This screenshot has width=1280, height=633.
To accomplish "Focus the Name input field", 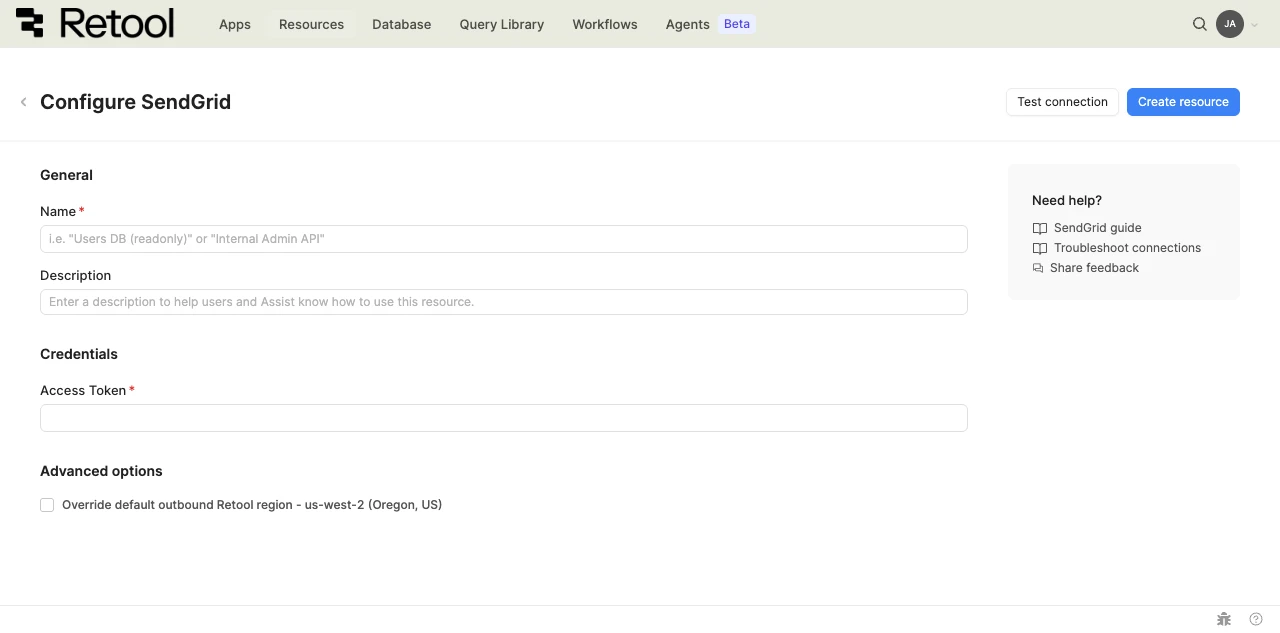I will pyautogui.click(x=504, y=239).
